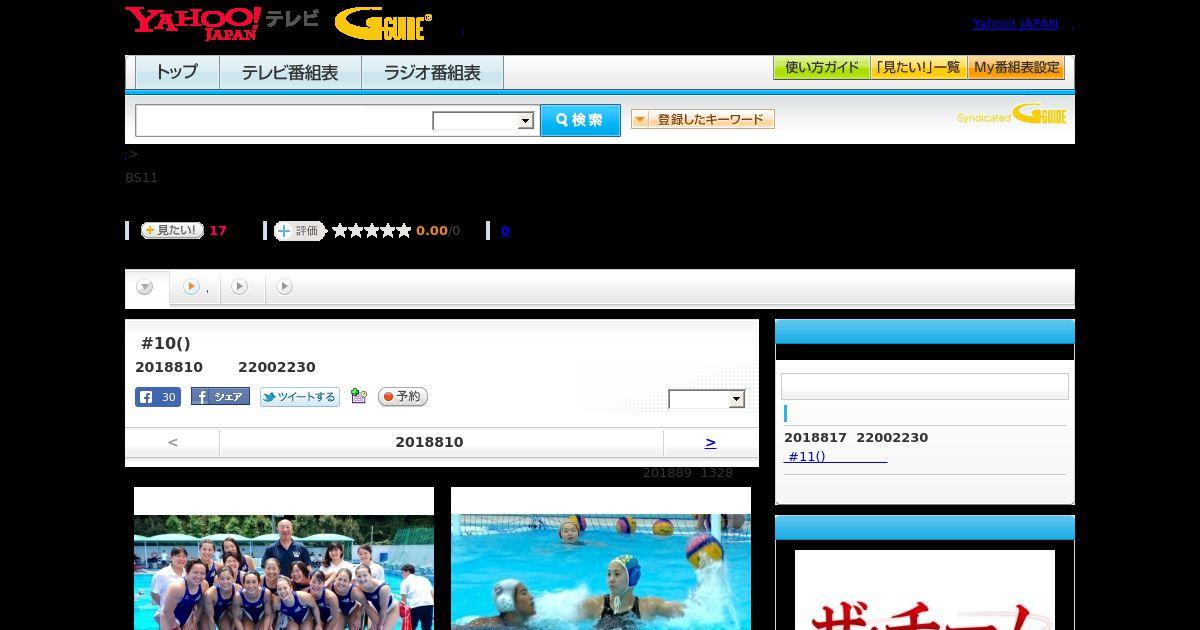This screenshot has height=630, width=1200.
Task: Focus the keyword search field
Action: [284, 120]
